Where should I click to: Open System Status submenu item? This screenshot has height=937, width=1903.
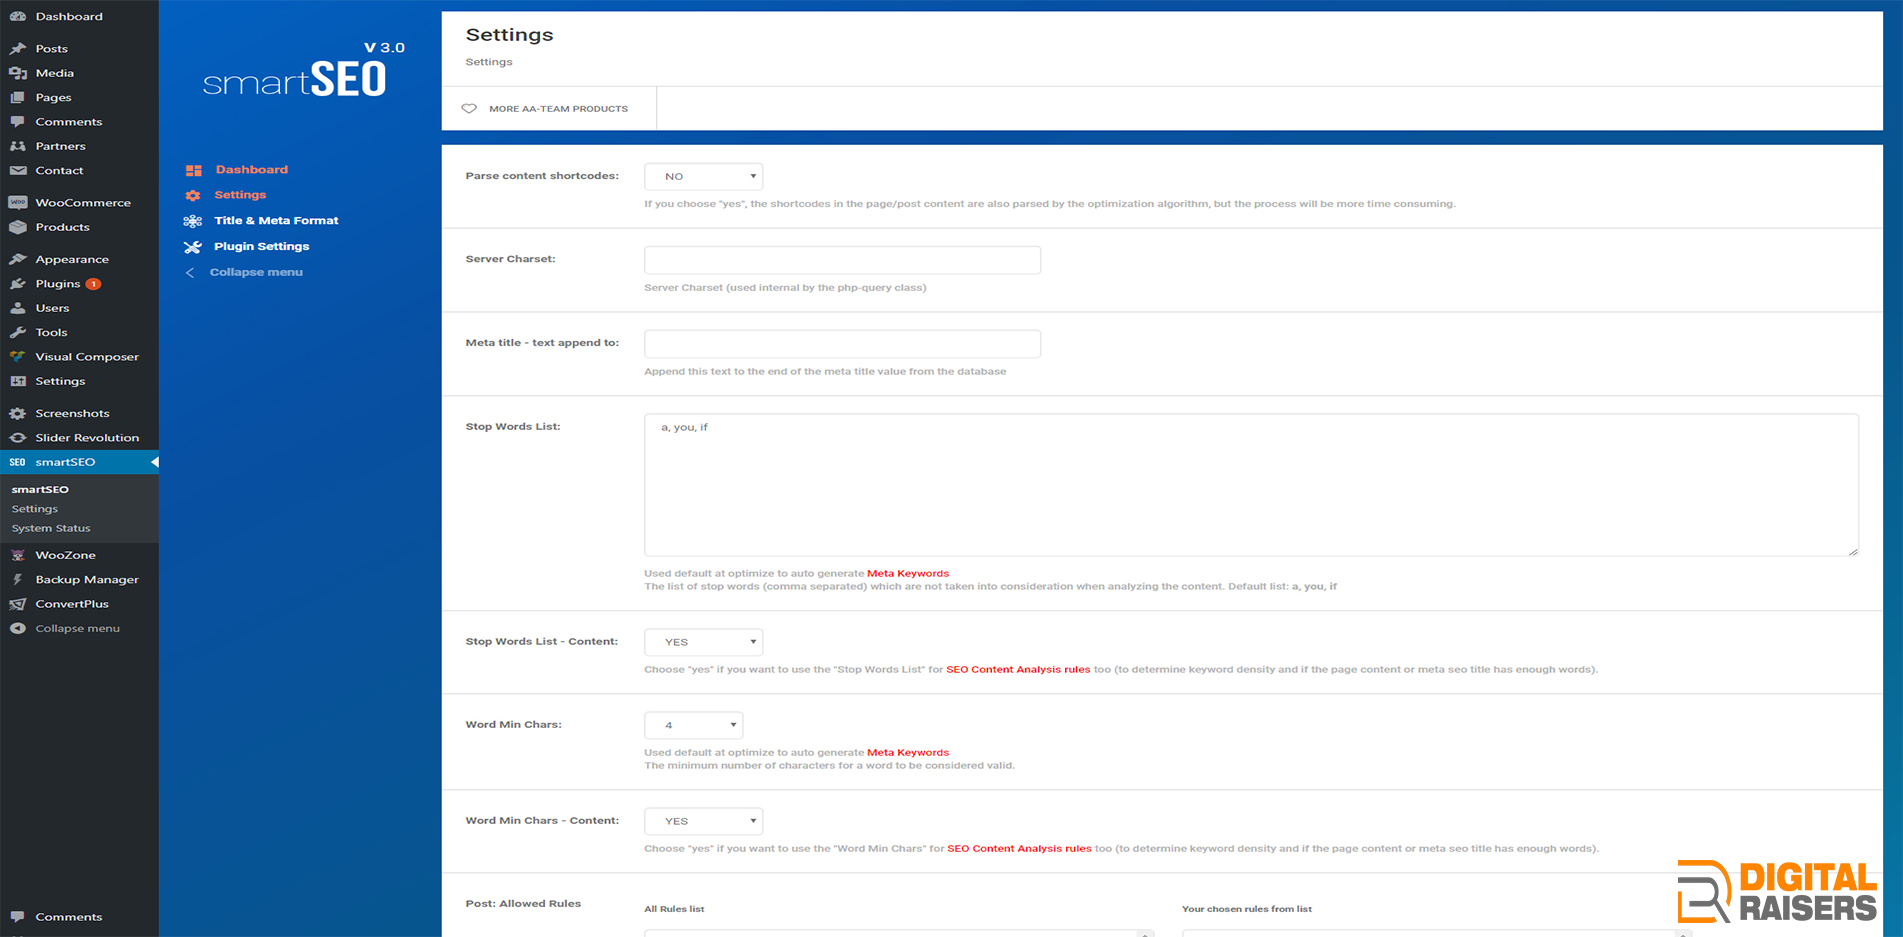(51, 529)
